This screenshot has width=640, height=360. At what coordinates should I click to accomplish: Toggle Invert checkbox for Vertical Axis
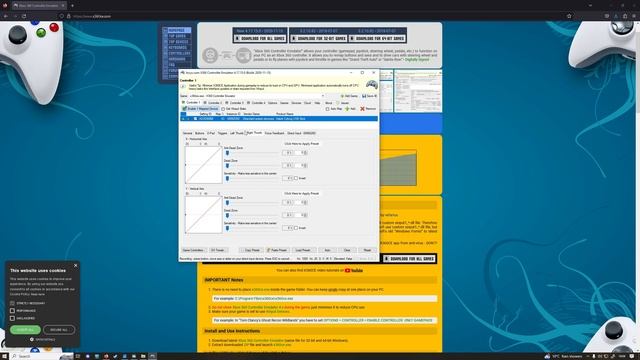(x=296, y=228)
